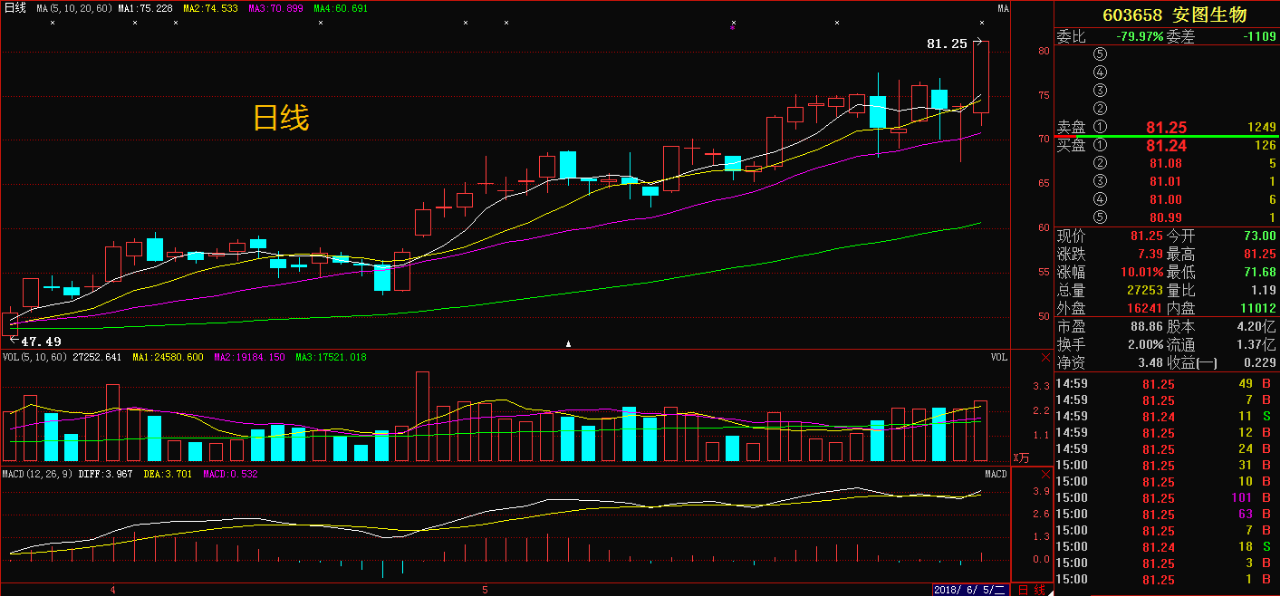Select 15:00 tick at 81.24 with 18 S
The height and width of the screenshot is (596, 1280).
(x=1167, y=547)
